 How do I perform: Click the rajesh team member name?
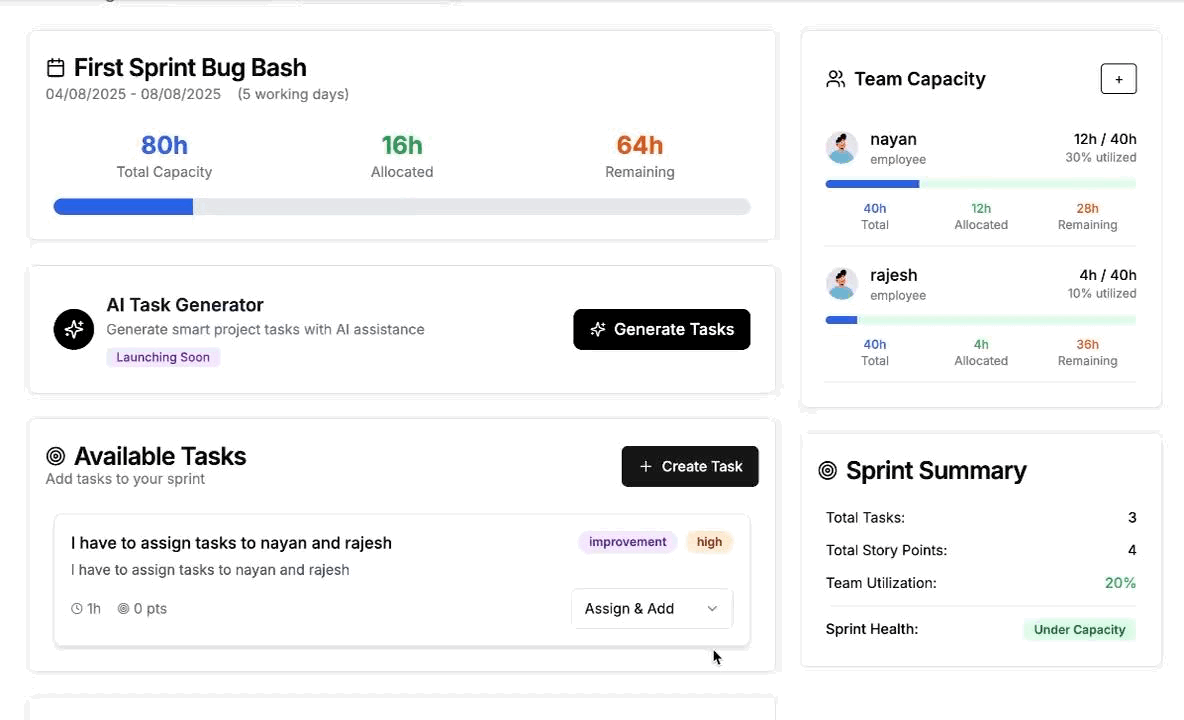[893, 275]
